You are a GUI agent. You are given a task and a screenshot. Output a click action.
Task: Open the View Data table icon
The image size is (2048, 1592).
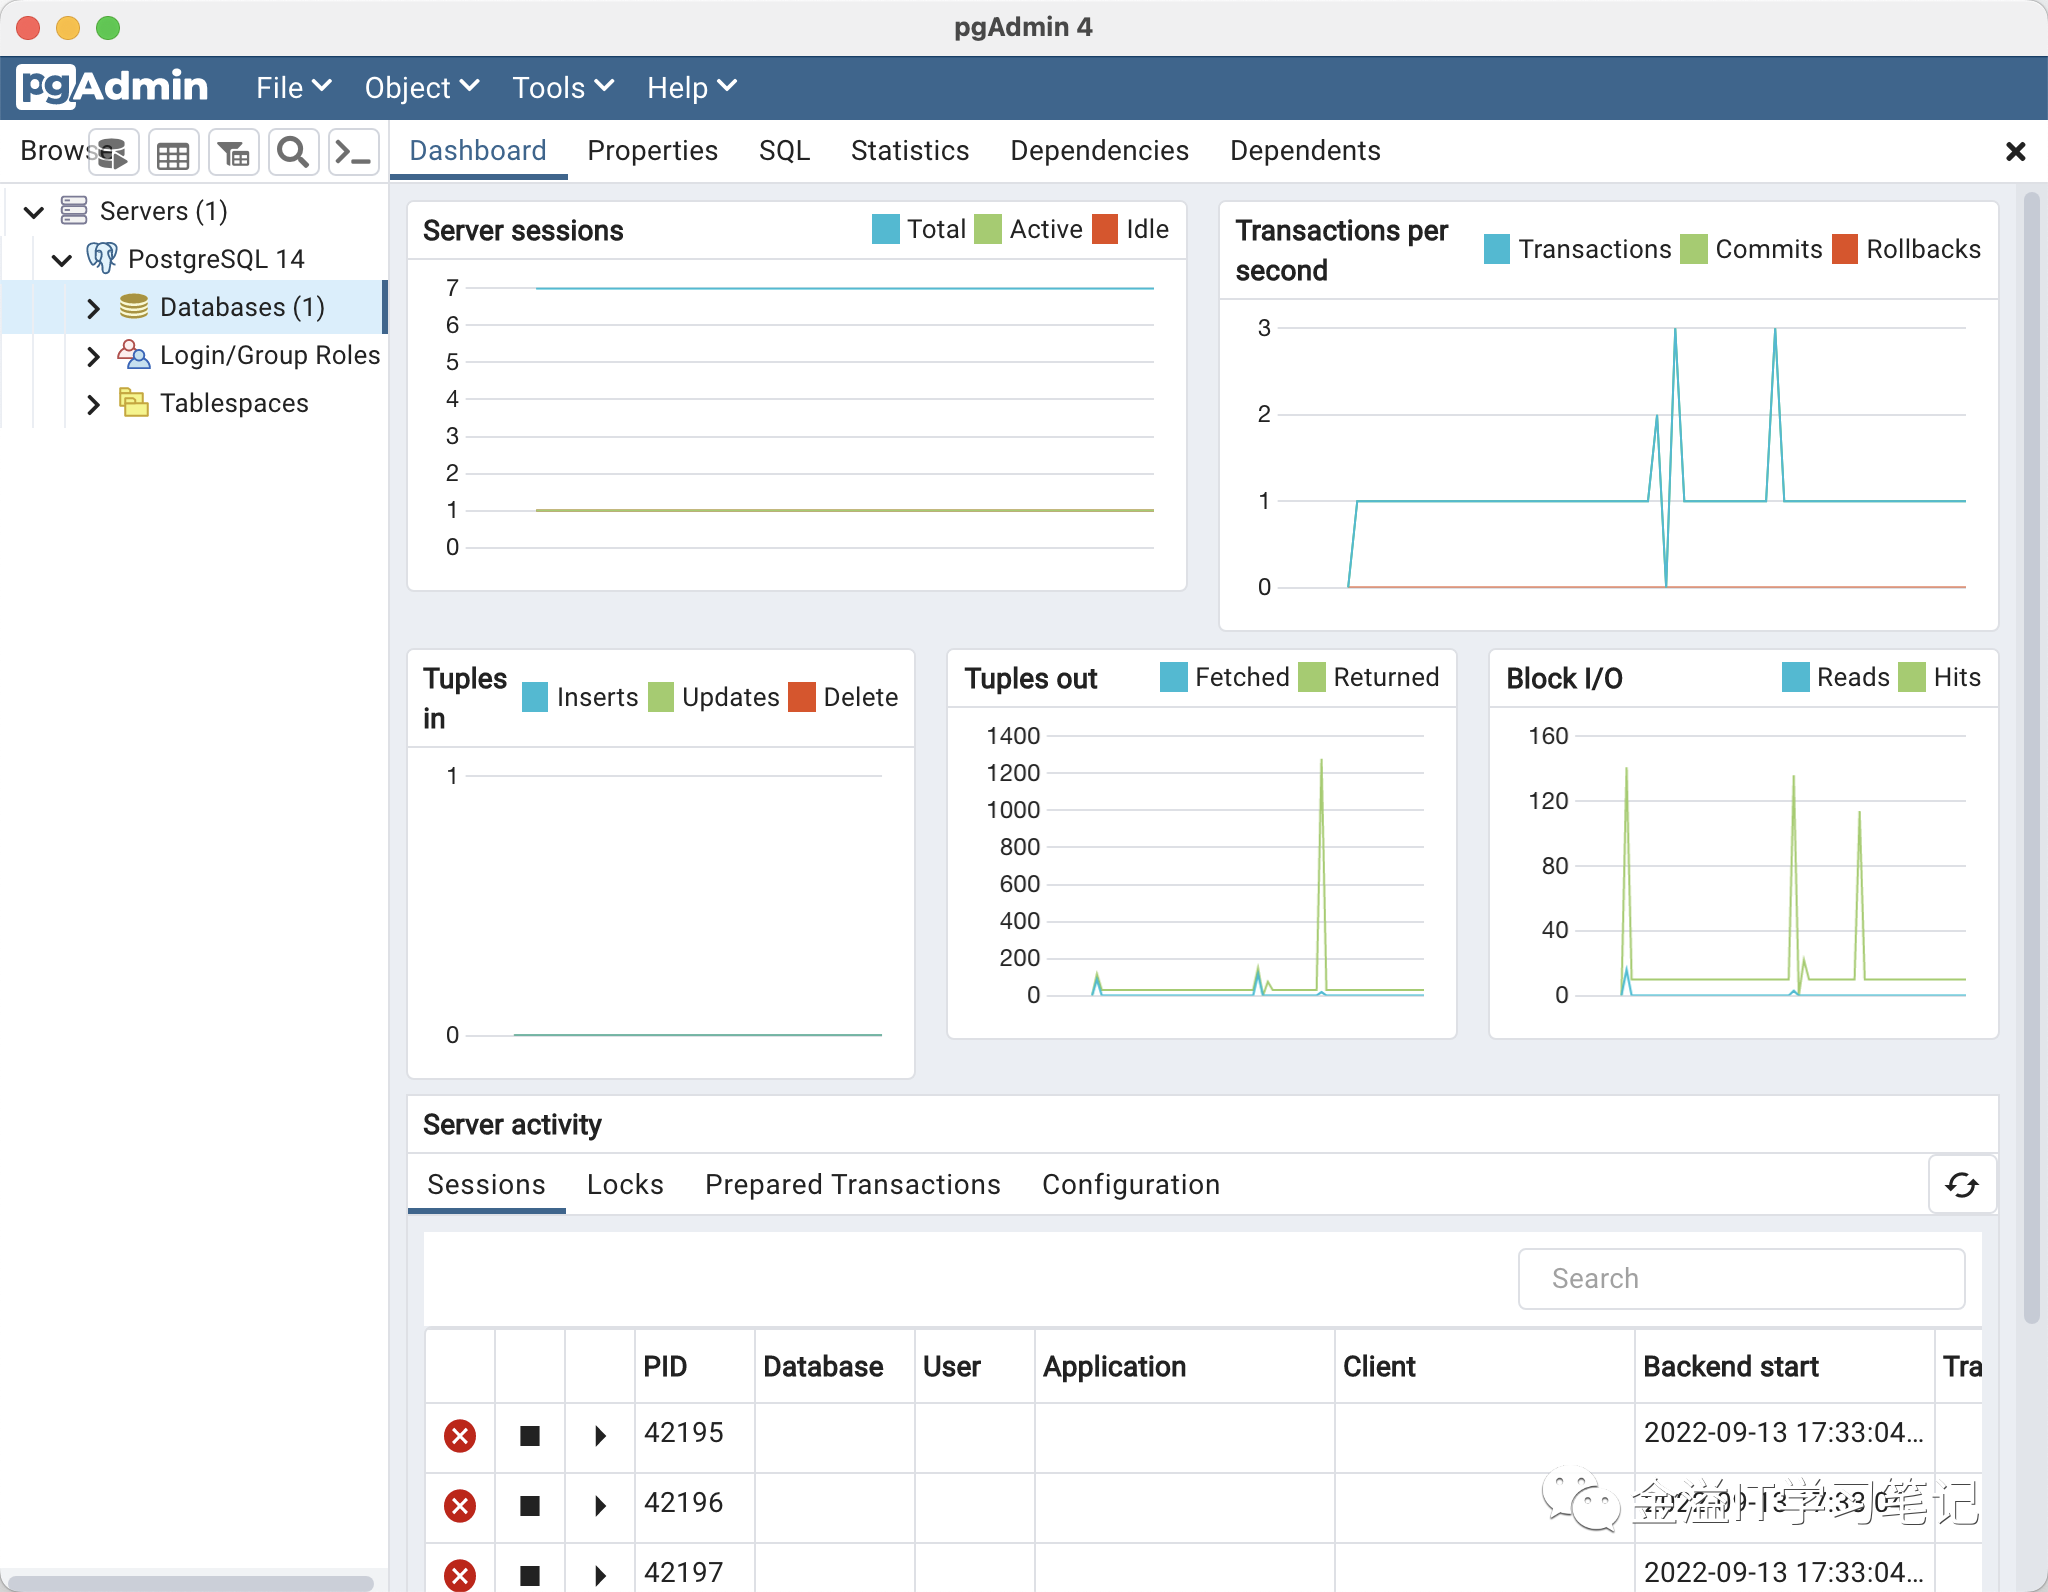coord(173,153)
